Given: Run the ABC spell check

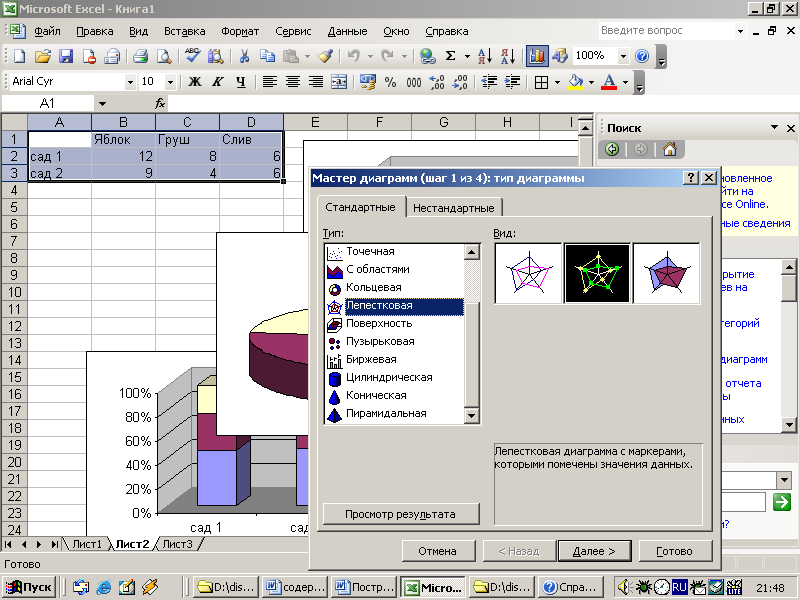Looking at the screenshot, I should 192,56.
